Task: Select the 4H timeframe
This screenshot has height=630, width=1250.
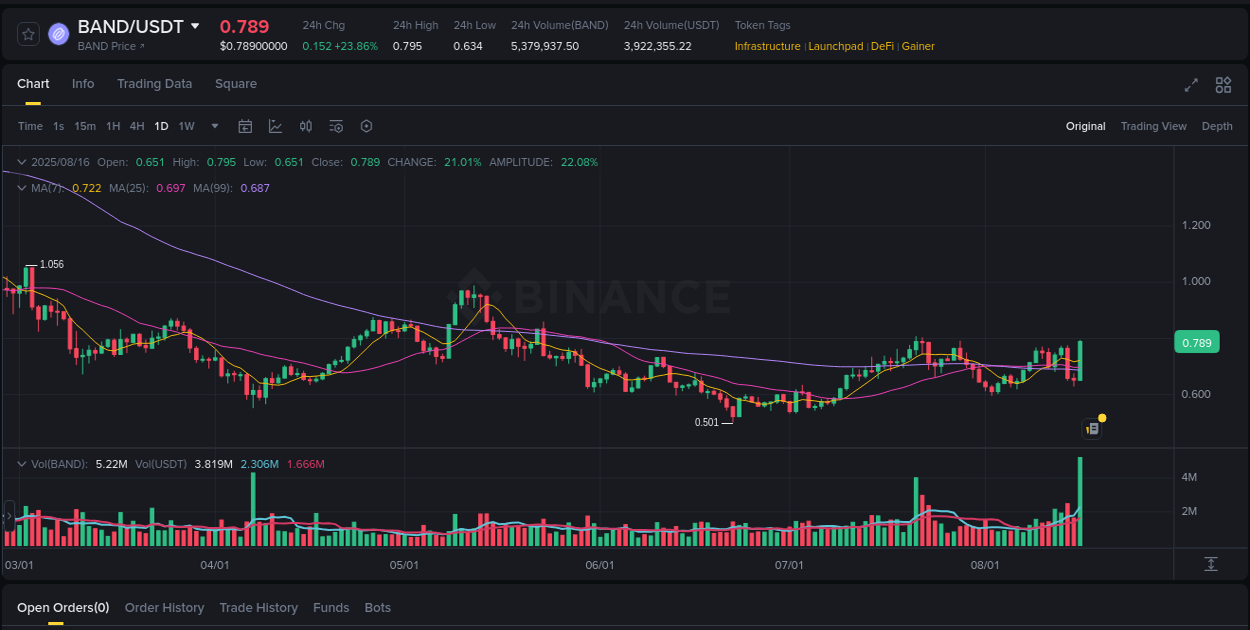Action: point(137,126)
